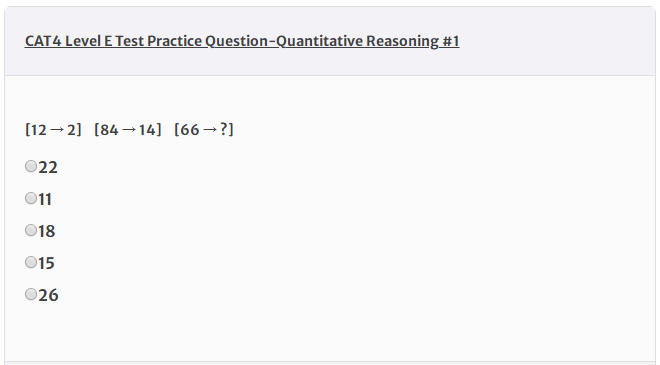Click the [84 → 14] example pair

(128, 130)
